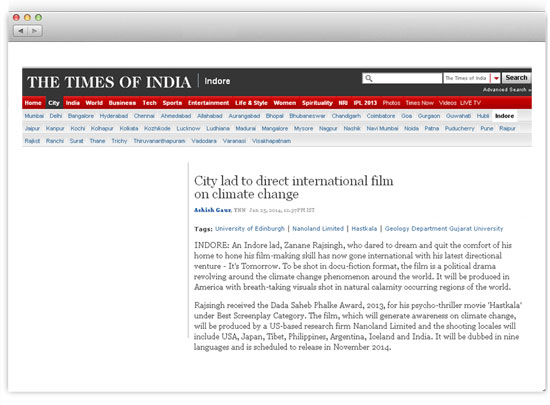Select Delhi city link
The height and width of the screenshot is (405, 550).
click(x=56, y=116)
